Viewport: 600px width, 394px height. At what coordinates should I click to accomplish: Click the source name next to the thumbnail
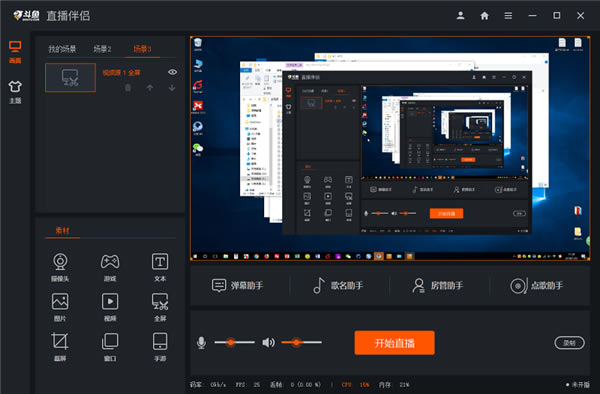pos(121,72)
